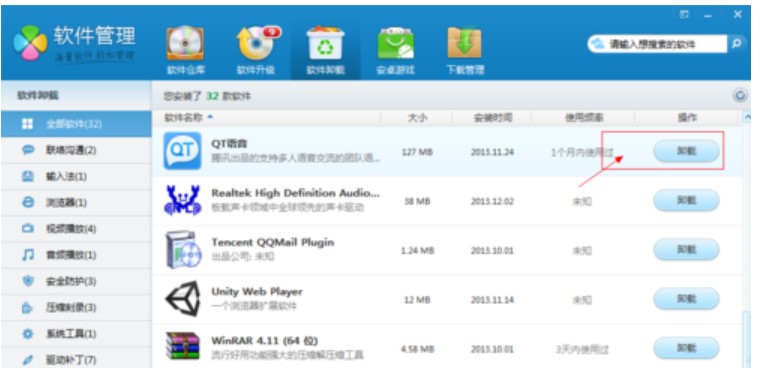
Task: Click the 1.24 MB size cell
Action: (417, 251)
